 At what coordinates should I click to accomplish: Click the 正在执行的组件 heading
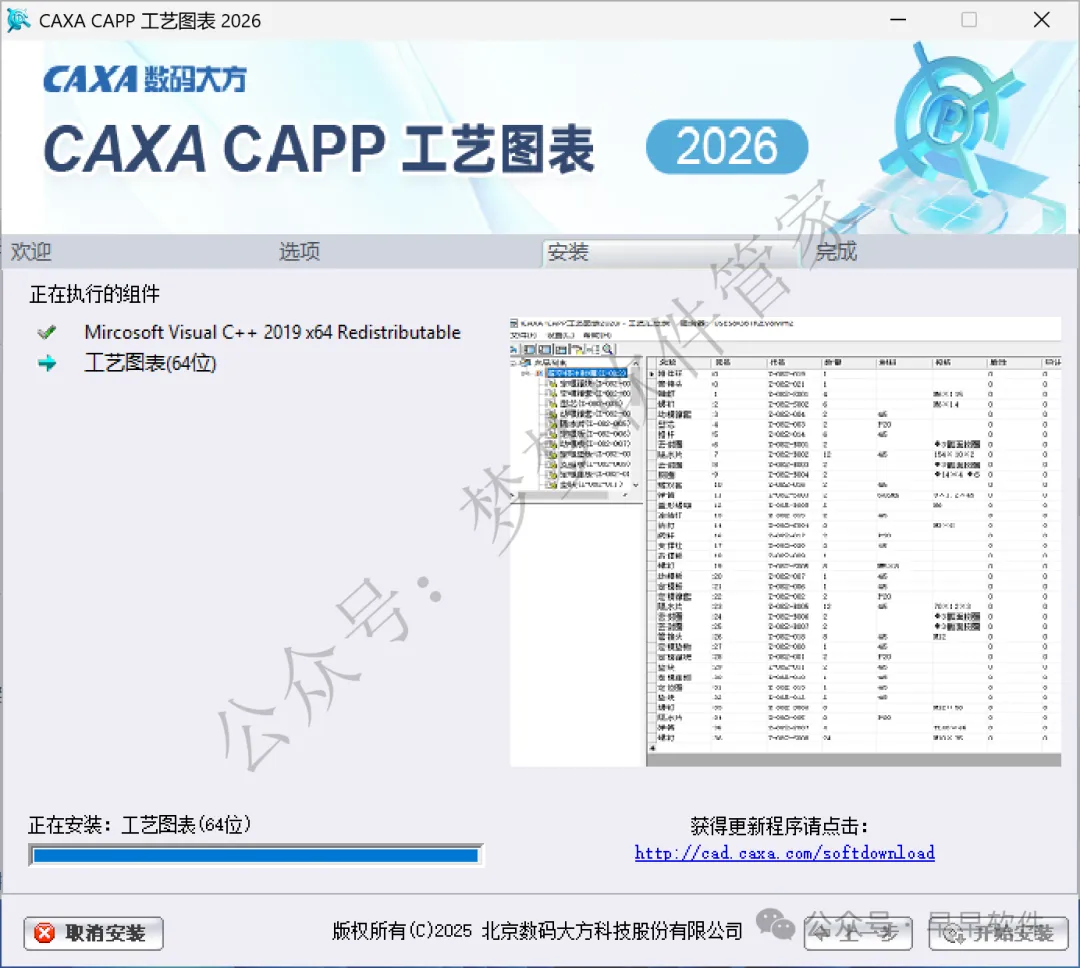click(x=94, y=294)
